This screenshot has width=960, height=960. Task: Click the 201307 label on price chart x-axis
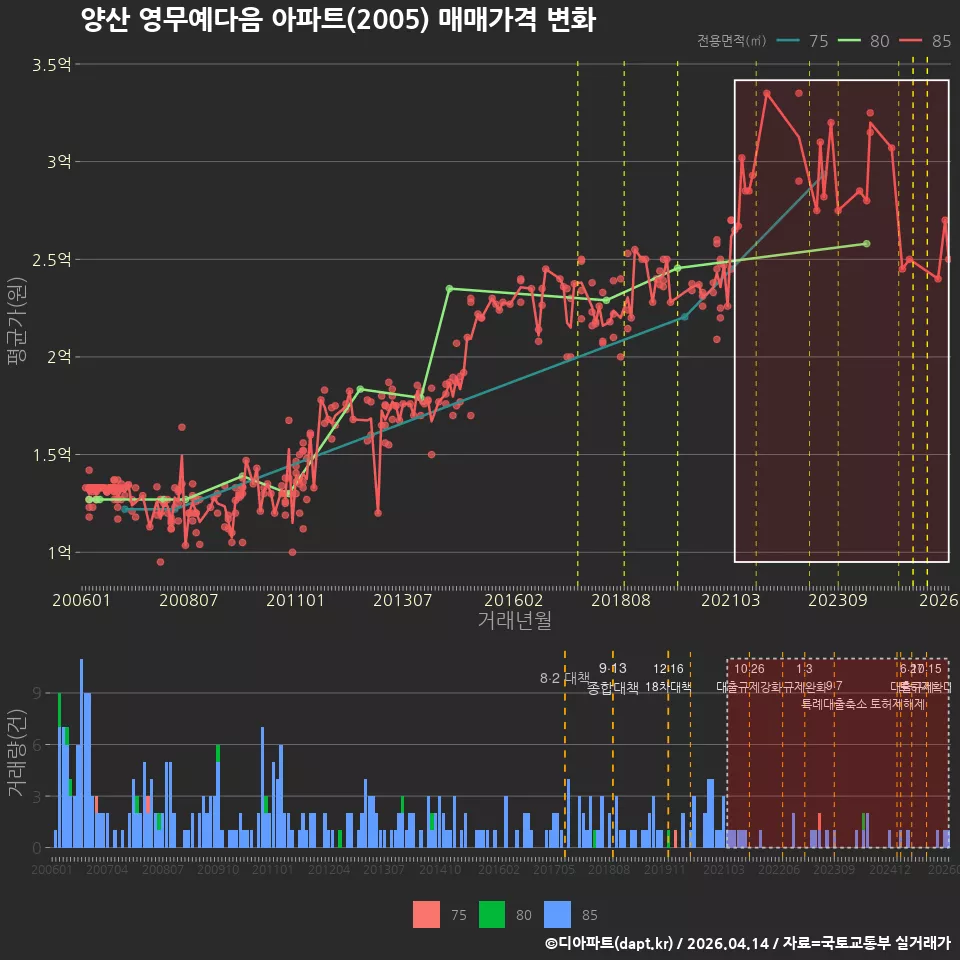click(402, 600)
